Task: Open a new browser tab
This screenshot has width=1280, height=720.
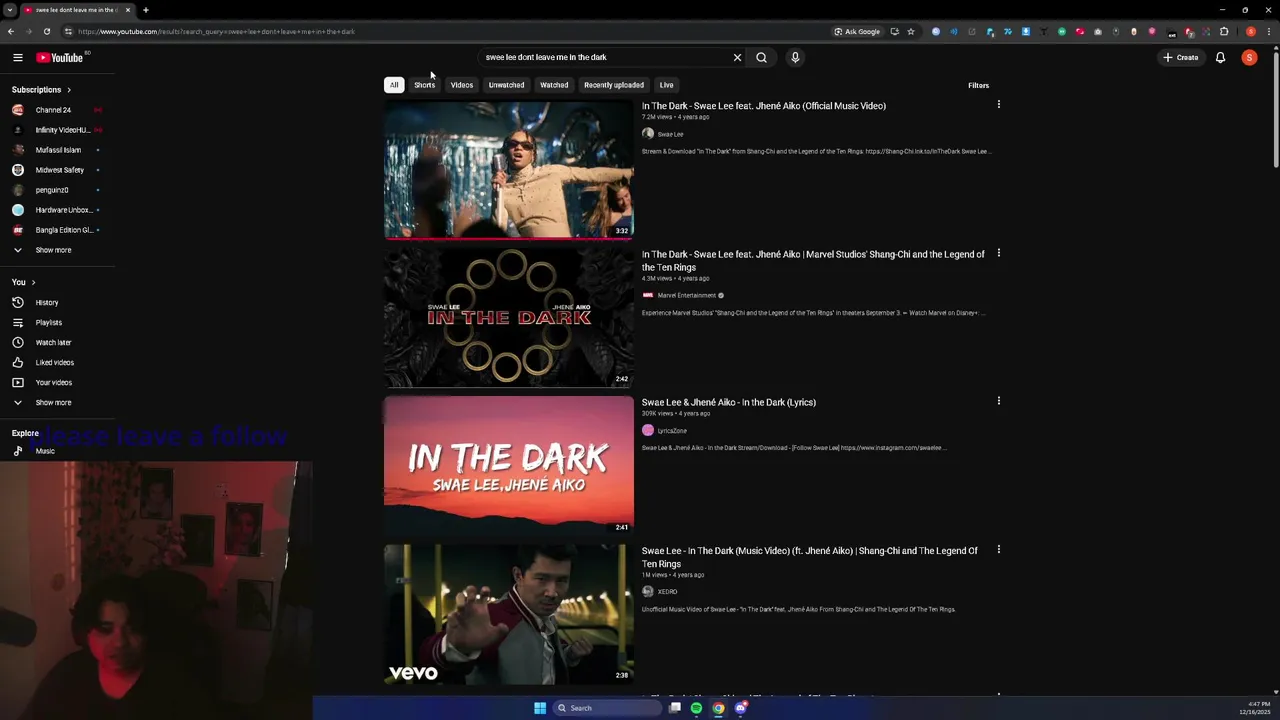Action: pos(146,10)
